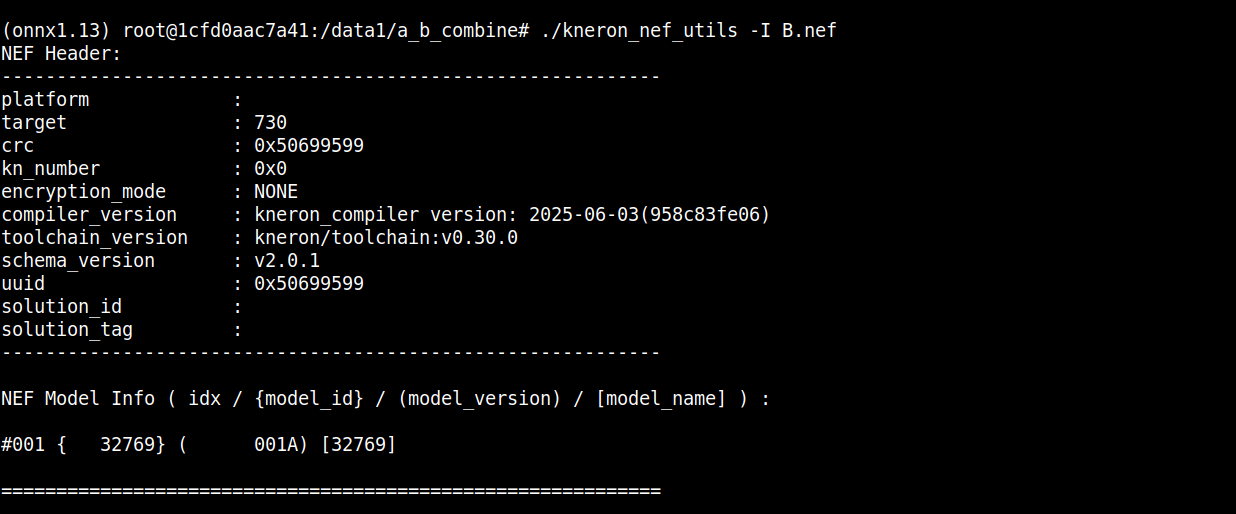
Task: Click the encryption_mode value NONE
Action: click(x=276, y=192)
